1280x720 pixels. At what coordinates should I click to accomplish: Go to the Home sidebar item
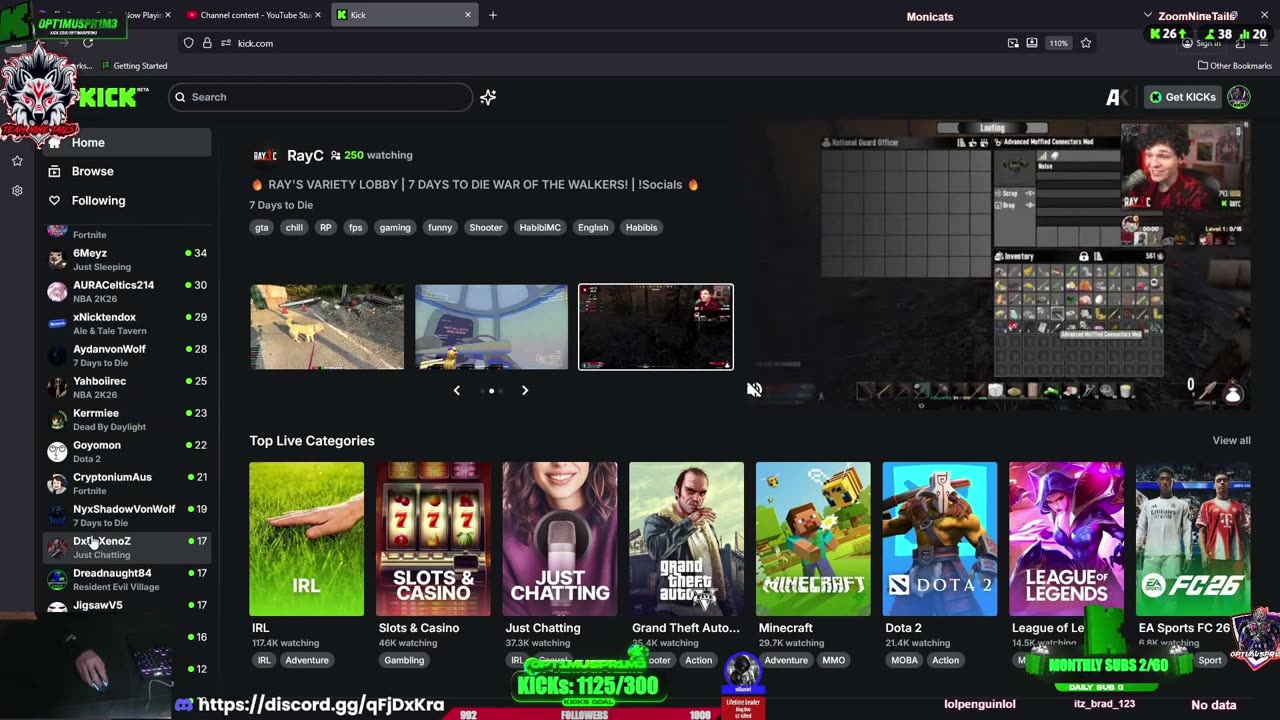point(127,142)
